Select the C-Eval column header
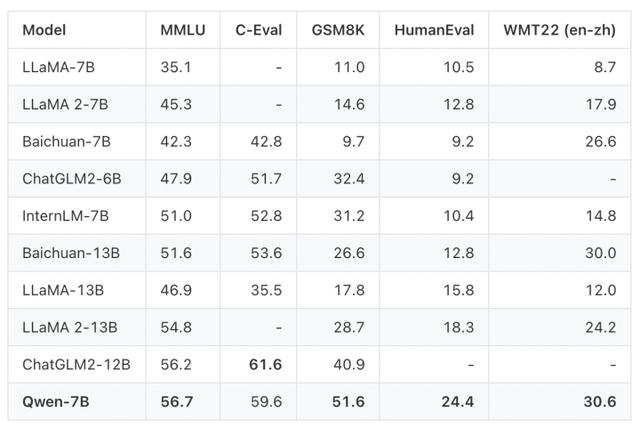Image resolution: width=640 pixels, height=428 pixels. [x=259, y=30]
